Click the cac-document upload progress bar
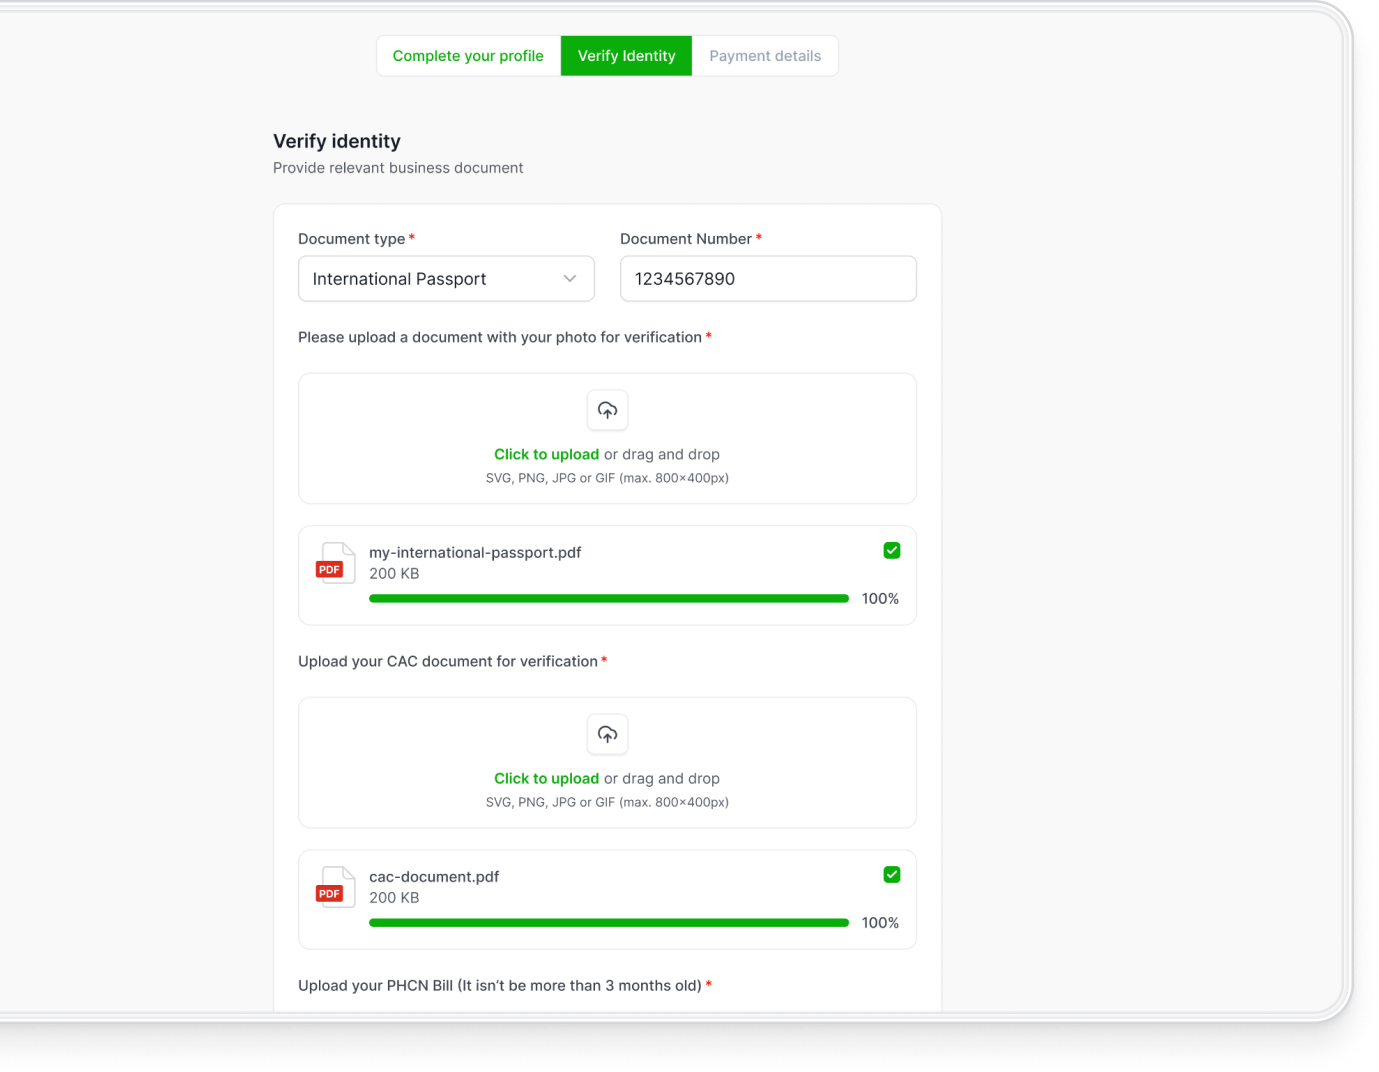 point(608,922)
